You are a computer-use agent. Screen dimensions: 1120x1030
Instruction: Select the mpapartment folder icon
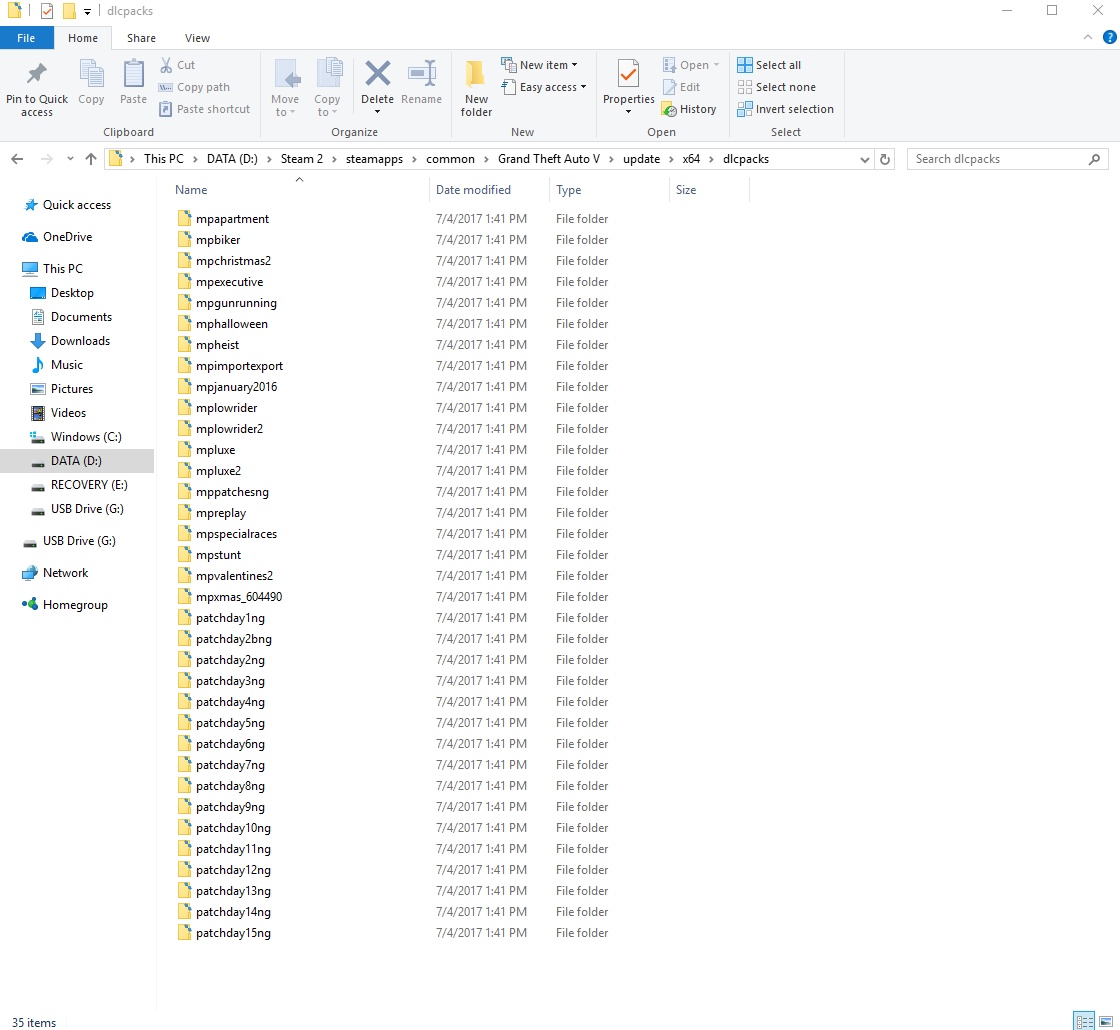pyautogui.click(x=184, y=219)
